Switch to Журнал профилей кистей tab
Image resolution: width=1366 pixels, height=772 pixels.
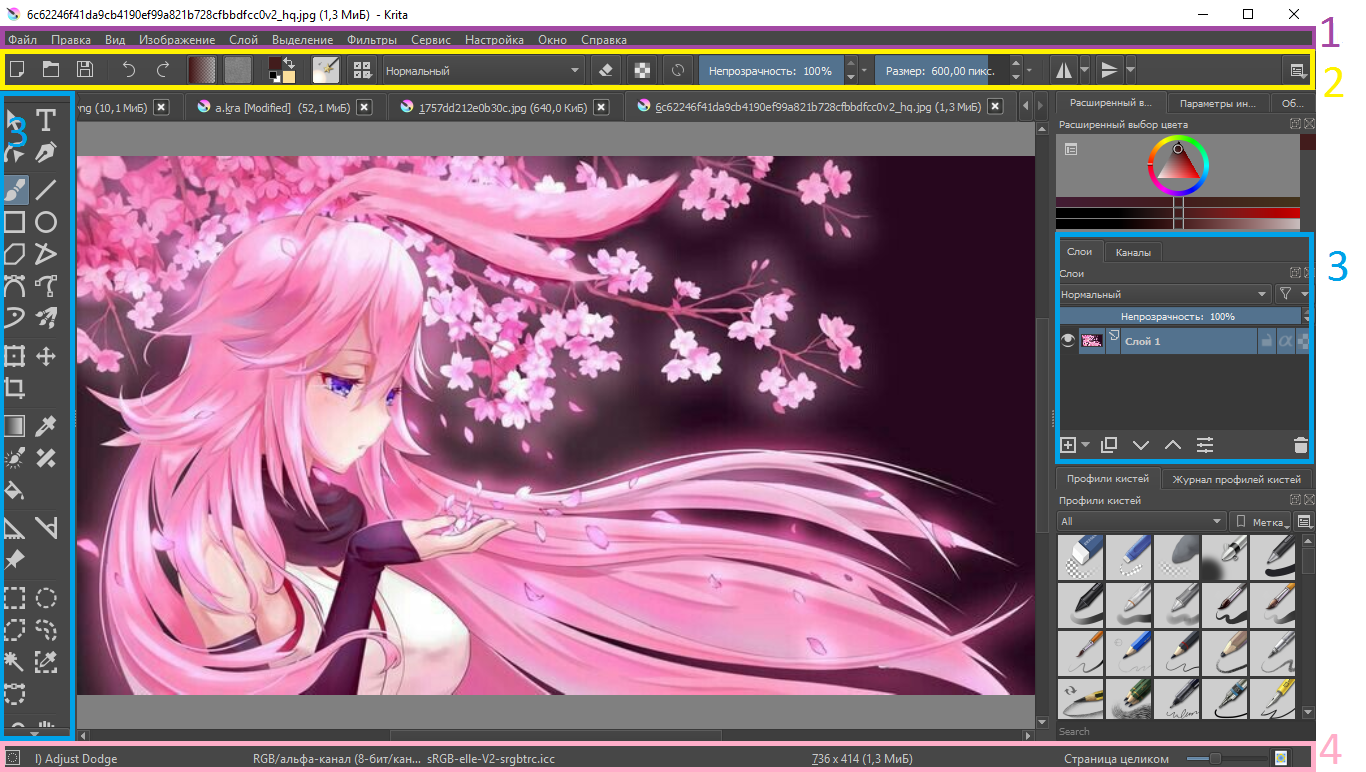1237,479
